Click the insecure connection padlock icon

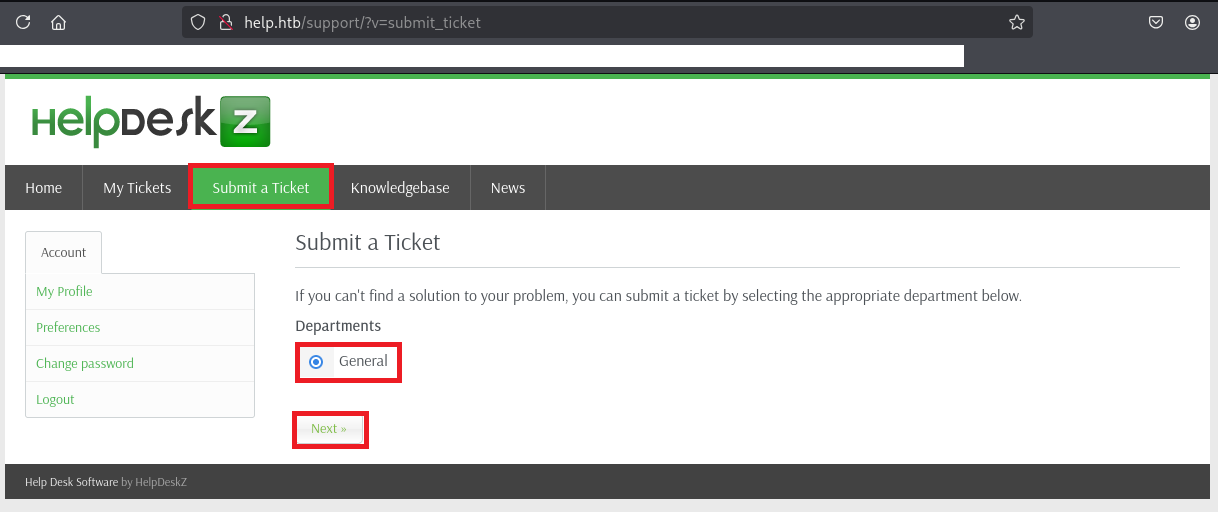(x=225, y=22)
